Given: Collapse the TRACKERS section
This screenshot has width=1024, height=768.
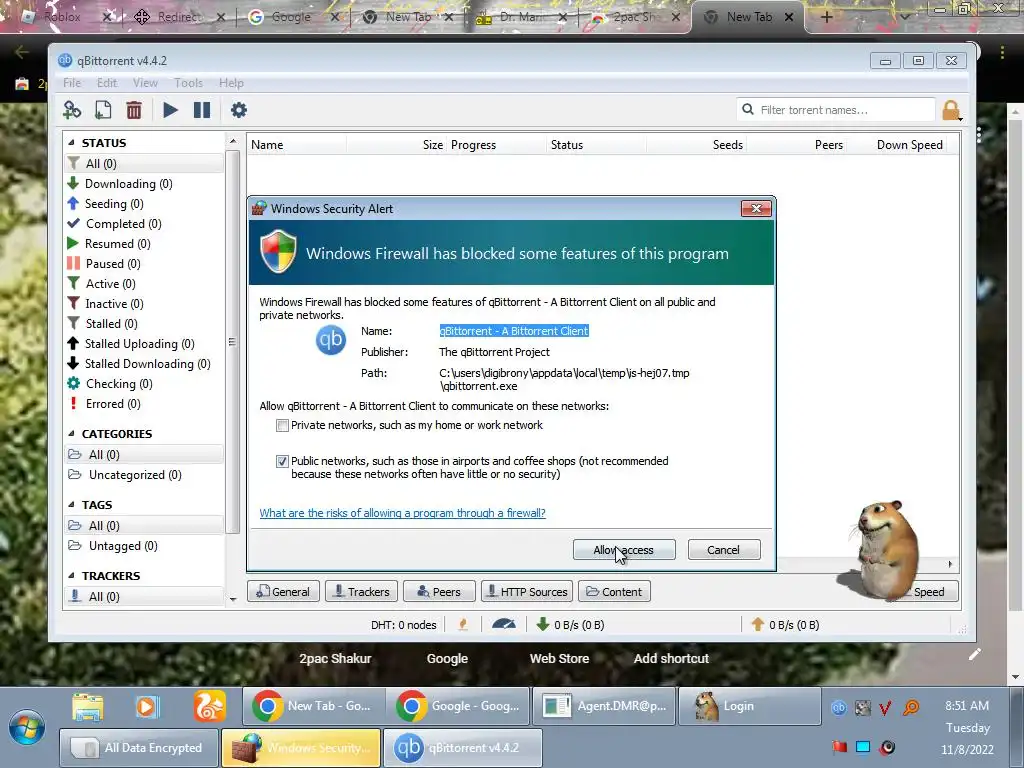Looking at the screenshot, I should point(71,575).
